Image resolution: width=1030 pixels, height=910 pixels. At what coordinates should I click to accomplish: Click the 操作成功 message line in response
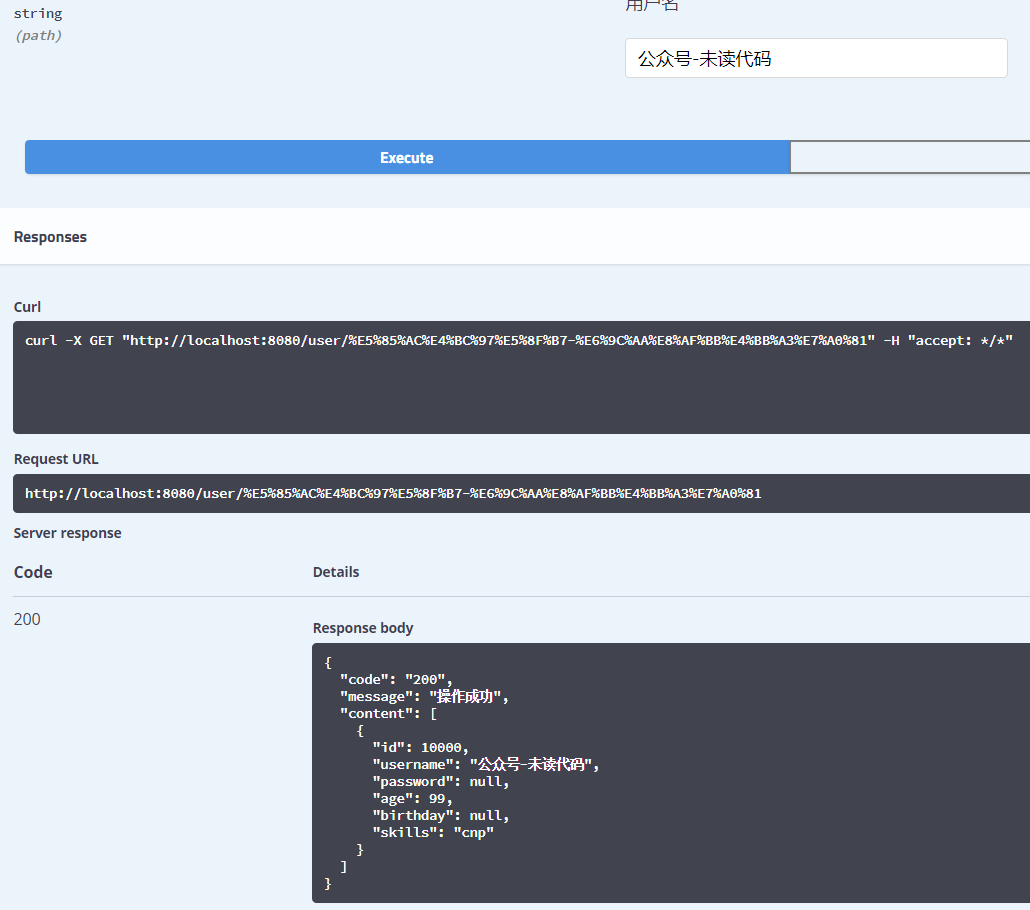pos(424,697)
